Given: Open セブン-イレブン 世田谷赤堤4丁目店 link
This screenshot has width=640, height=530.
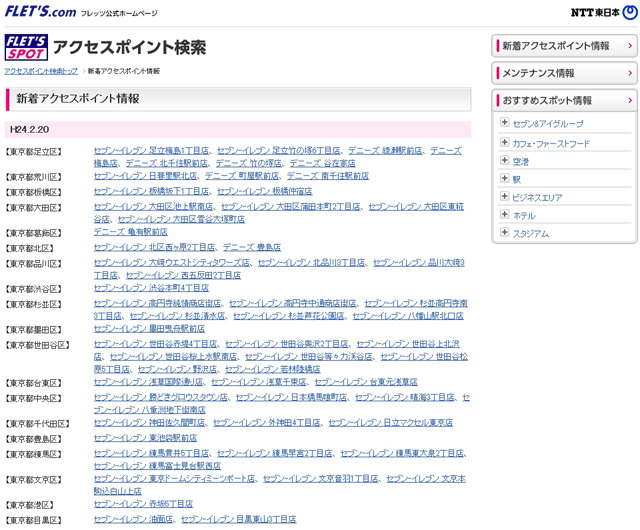Looking at the screenshot, I should pos(156,344).
